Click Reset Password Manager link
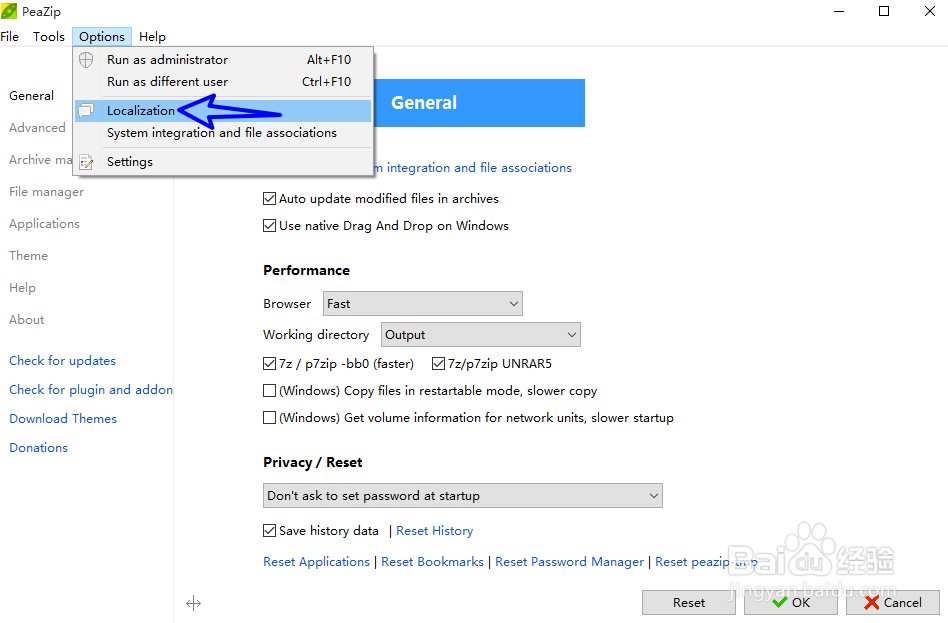The image size is (948, 623). 570,562
